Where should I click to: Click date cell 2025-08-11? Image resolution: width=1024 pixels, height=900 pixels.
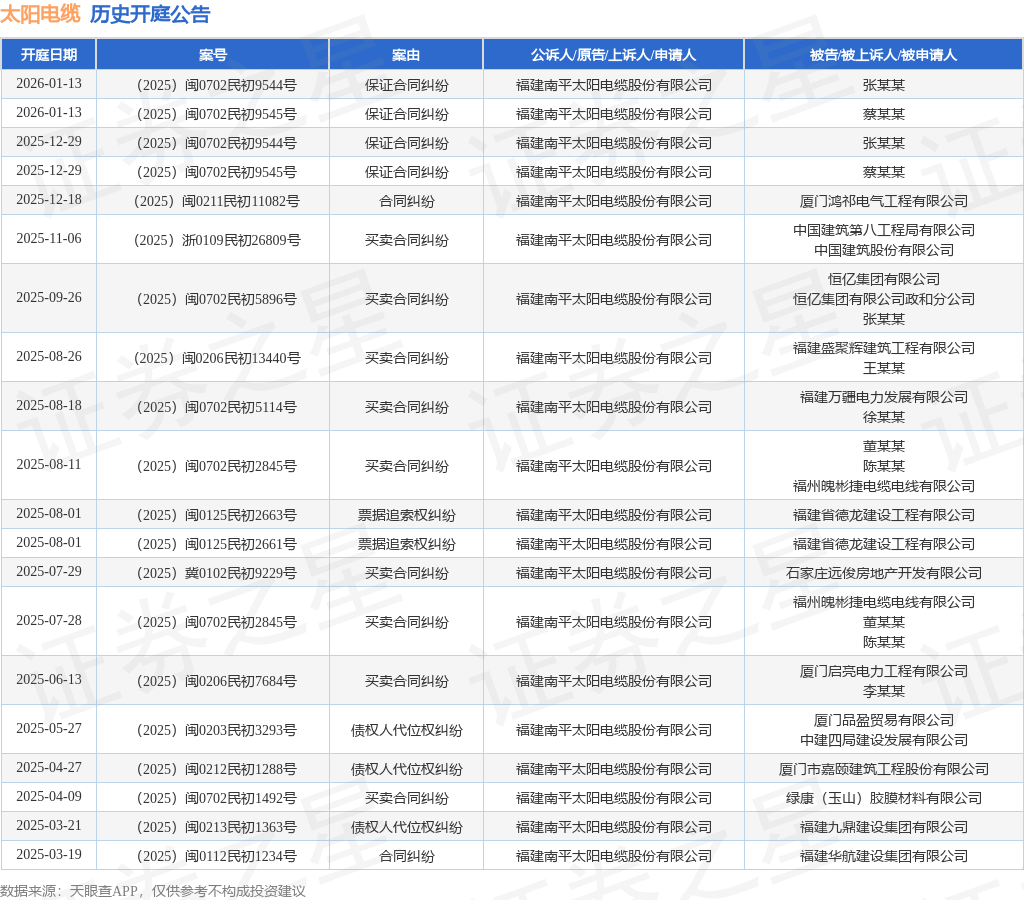pyautogui.click(x=49, y=464)
